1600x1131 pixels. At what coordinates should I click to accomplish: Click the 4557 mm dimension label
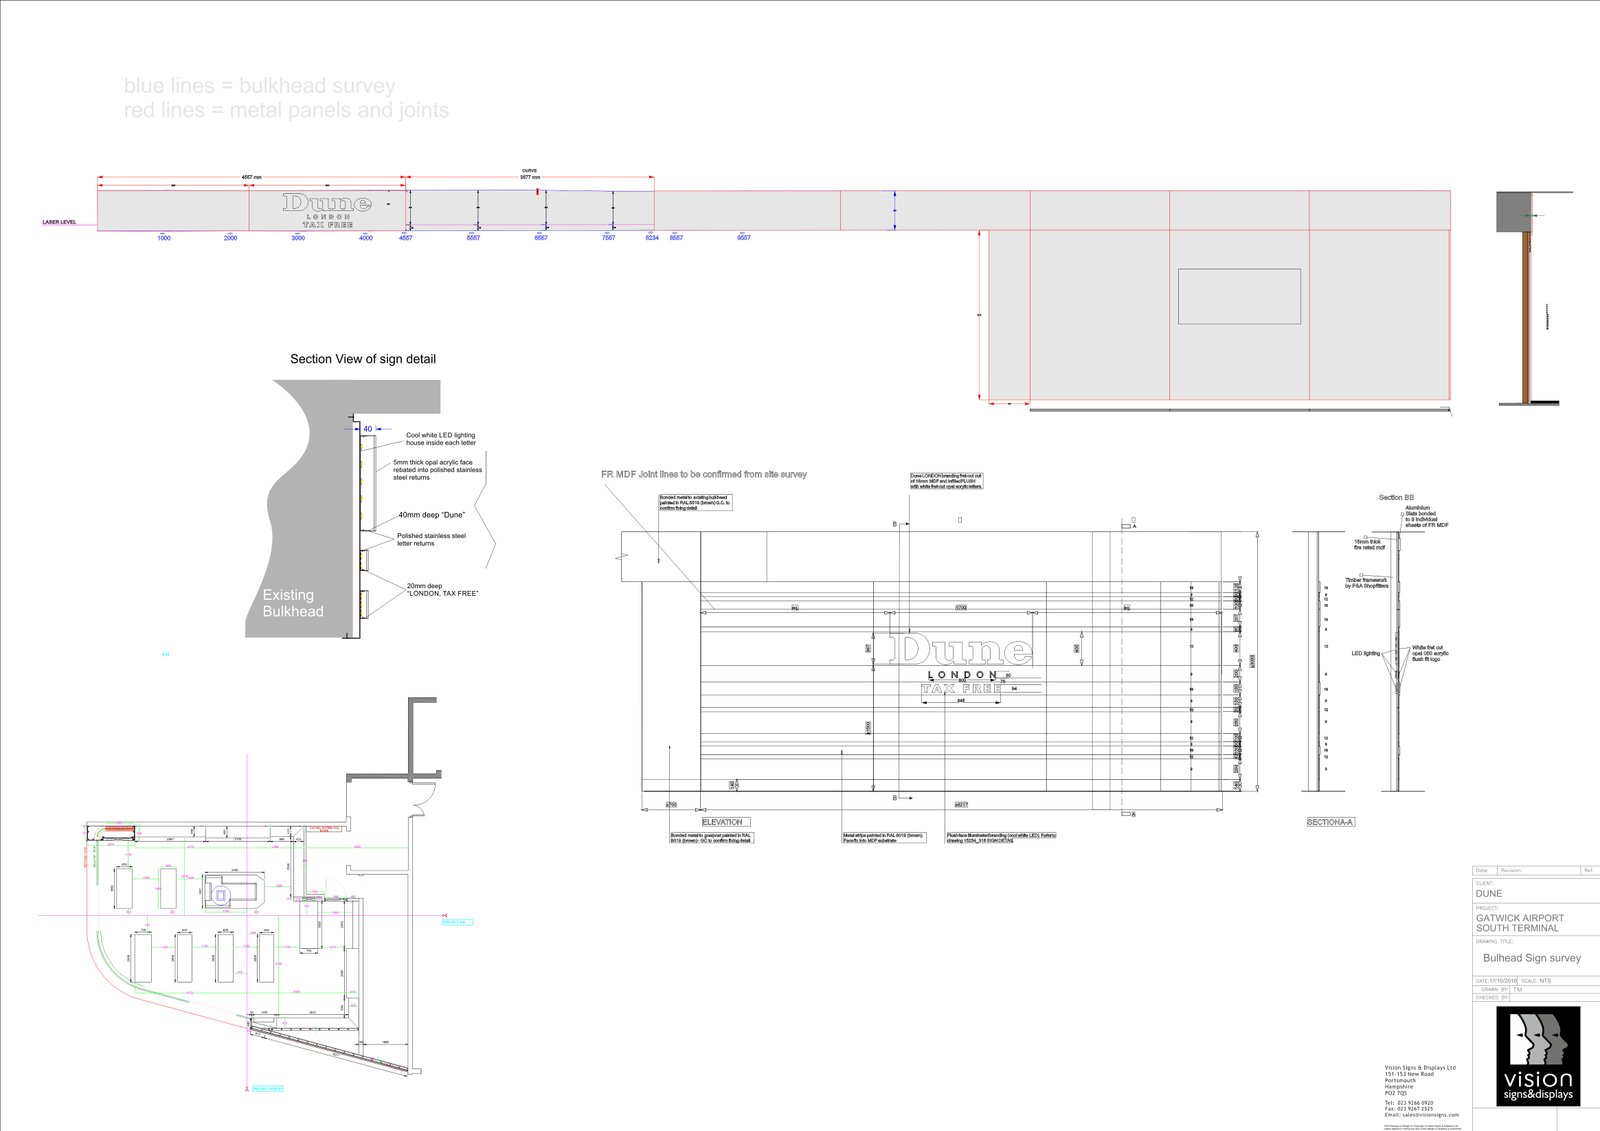[251, 177]
